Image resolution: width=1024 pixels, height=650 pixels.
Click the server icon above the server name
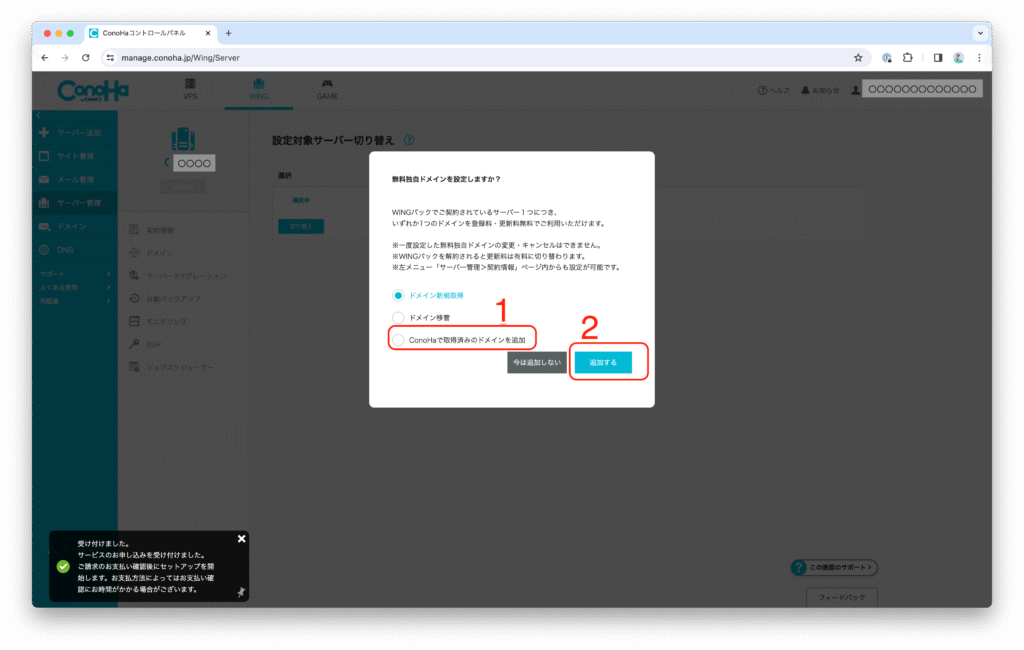coord(184,139)
